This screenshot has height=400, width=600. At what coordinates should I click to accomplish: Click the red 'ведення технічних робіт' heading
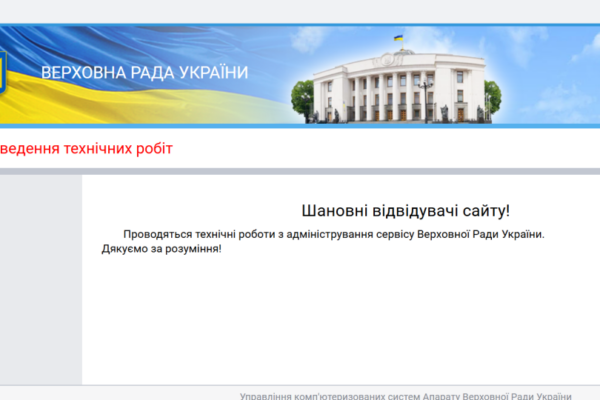pos(86,149)
